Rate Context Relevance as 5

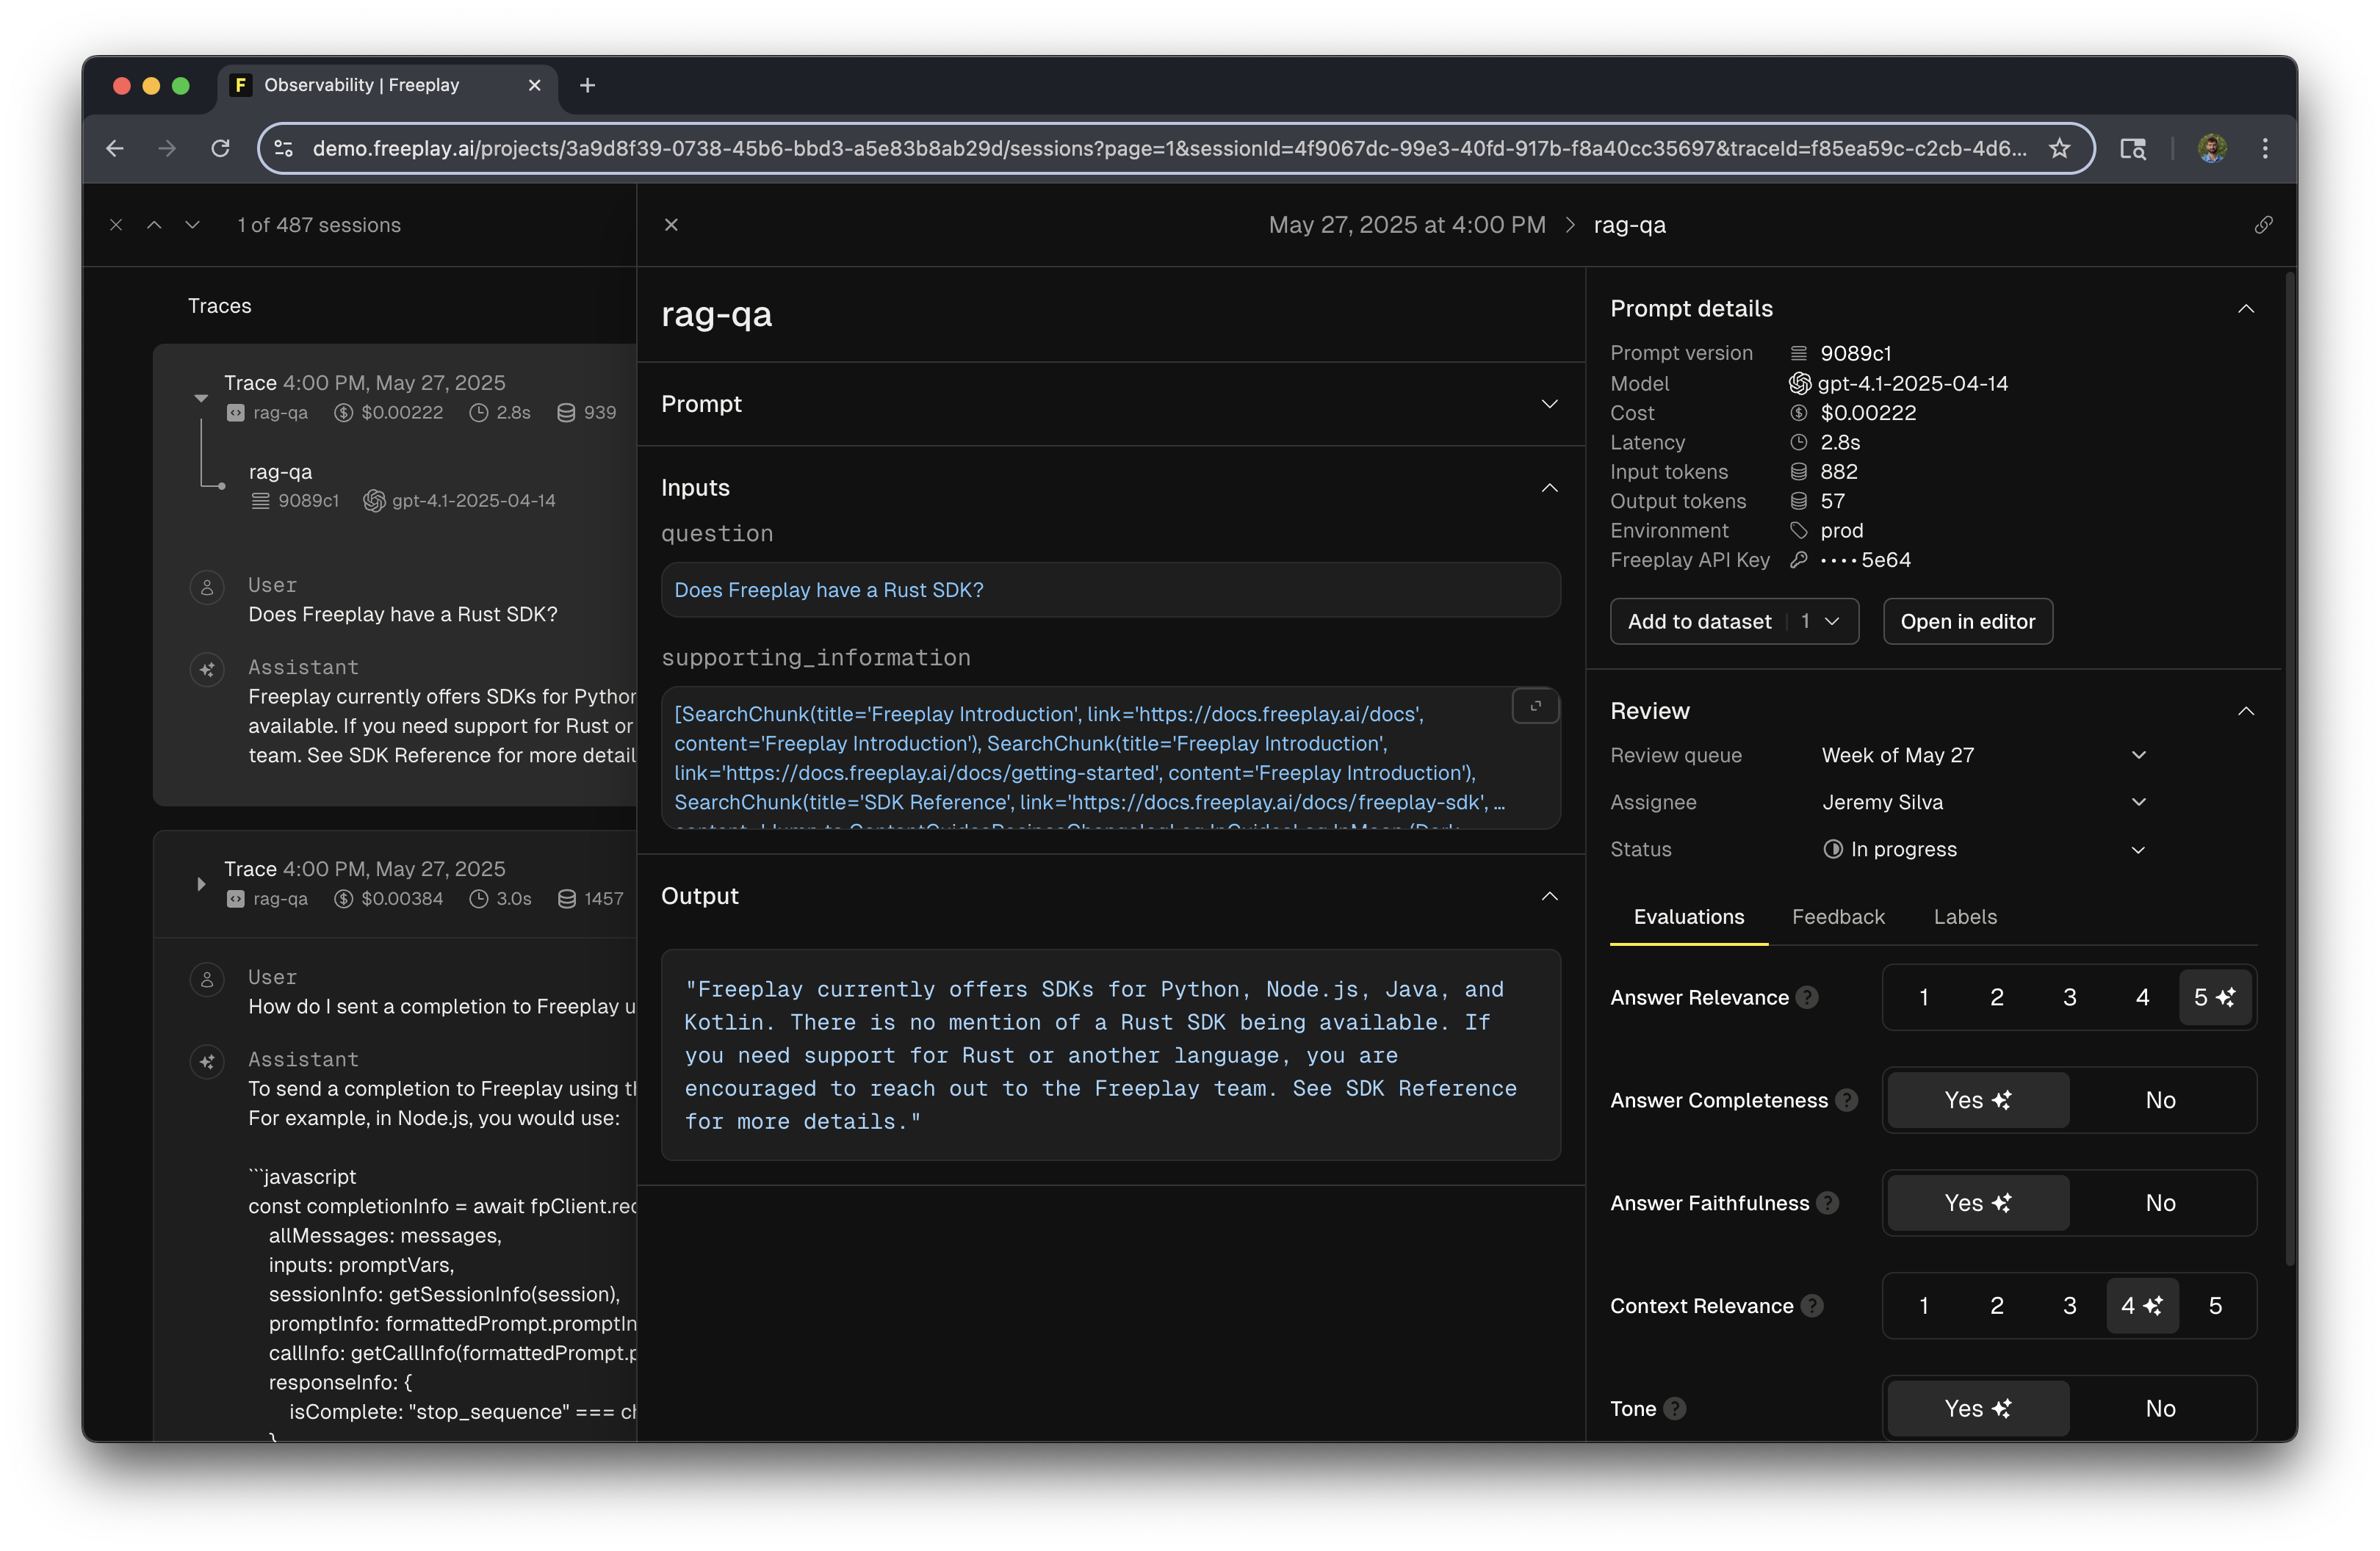(2214, 1306)
